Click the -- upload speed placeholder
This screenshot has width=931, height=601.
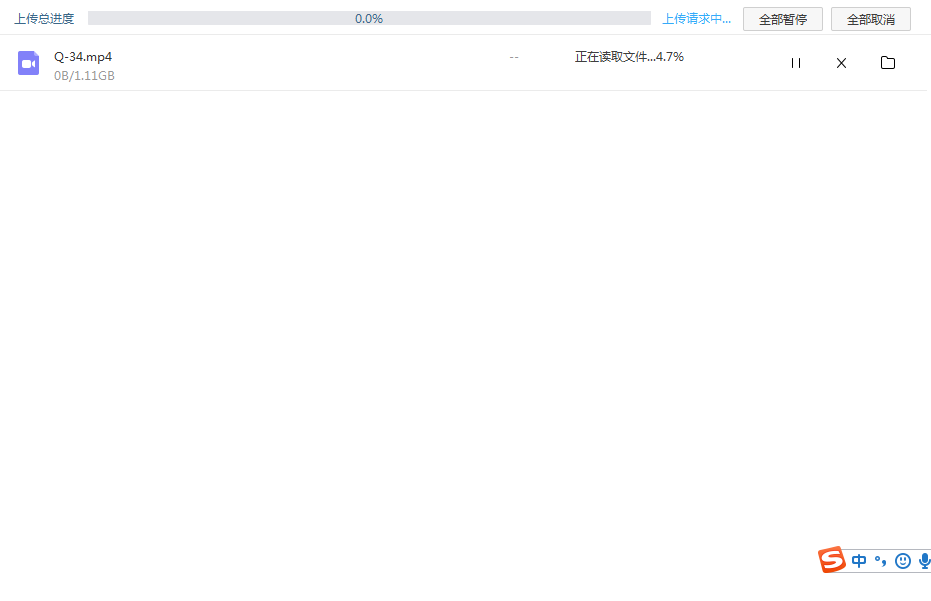tap(514, 57)
